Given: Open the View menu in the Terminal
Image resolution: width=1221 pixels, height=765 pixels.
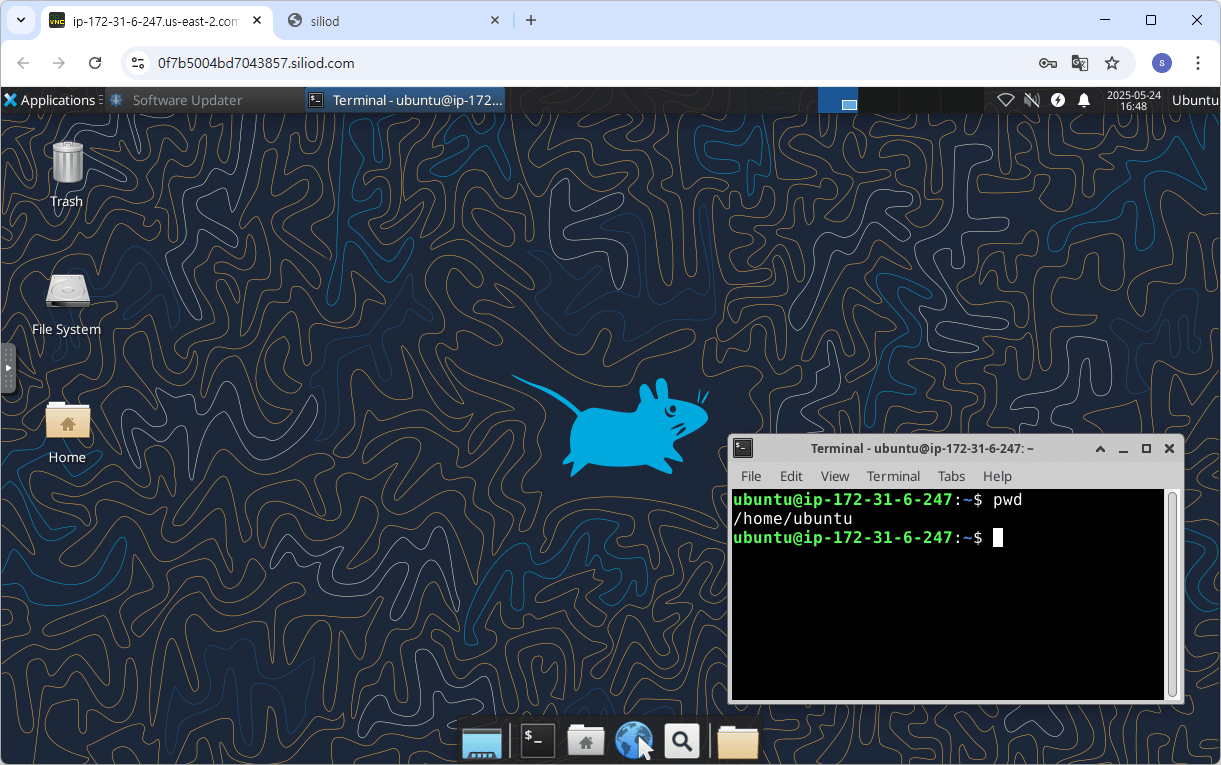Looking at the screenshot, I should click(835, 476).
